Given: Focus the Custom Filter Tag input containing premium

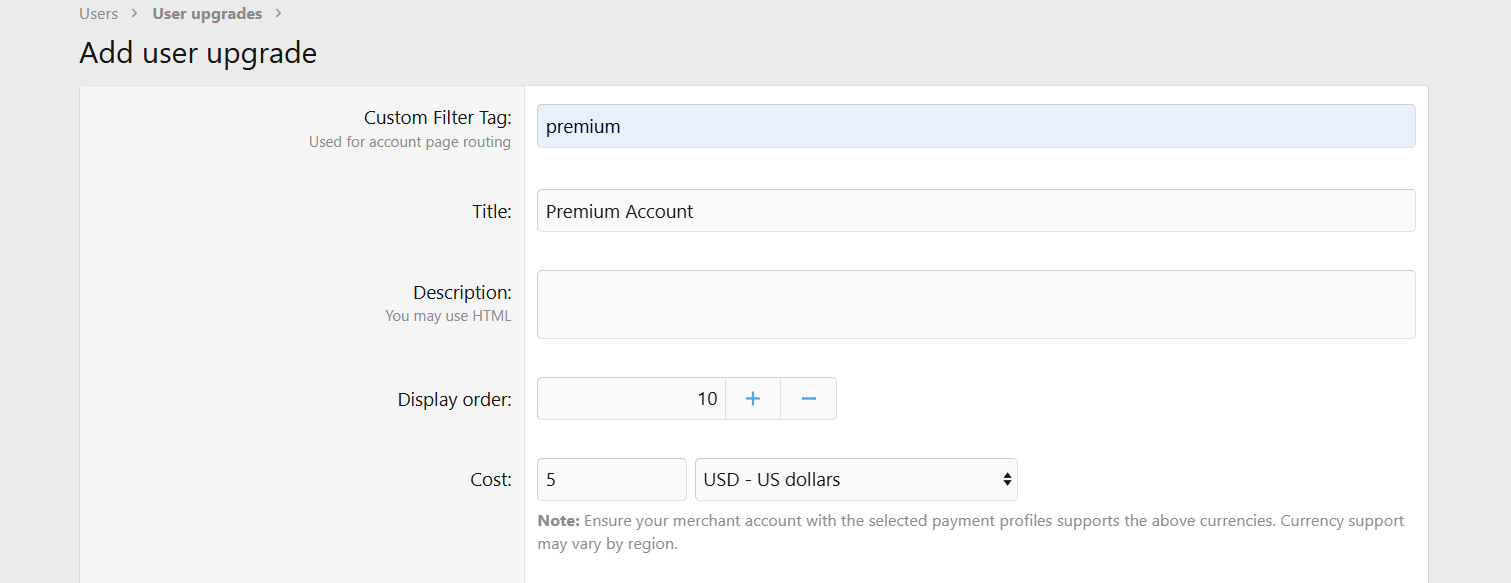Looking at the screenshot, I should point(975,127).
